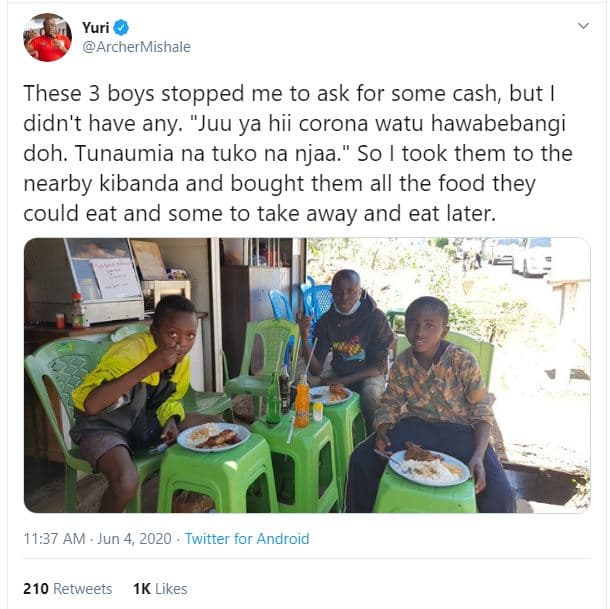Viewport: 610px width, 609px height.
Task: Click the rice plate on the right stool
Action: point(428,464)
